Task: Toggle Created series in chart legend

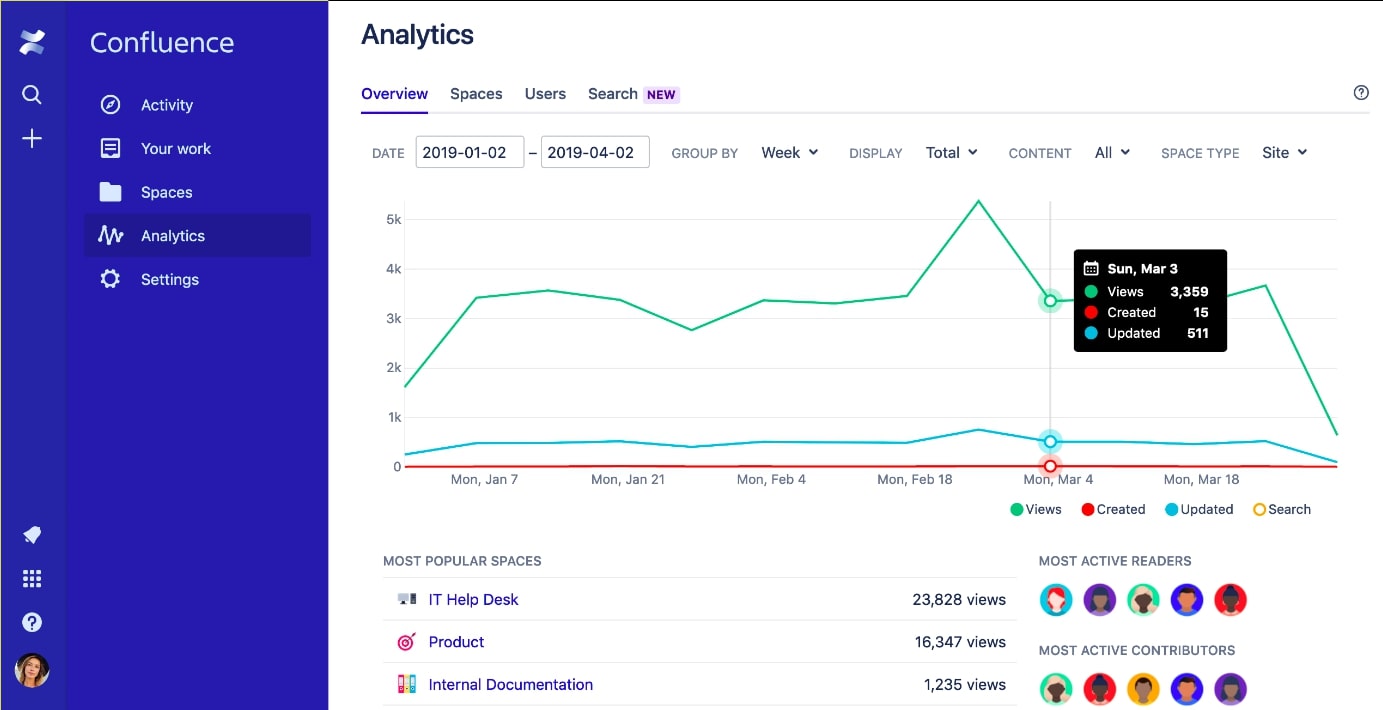Action: tap(1113, 509)
